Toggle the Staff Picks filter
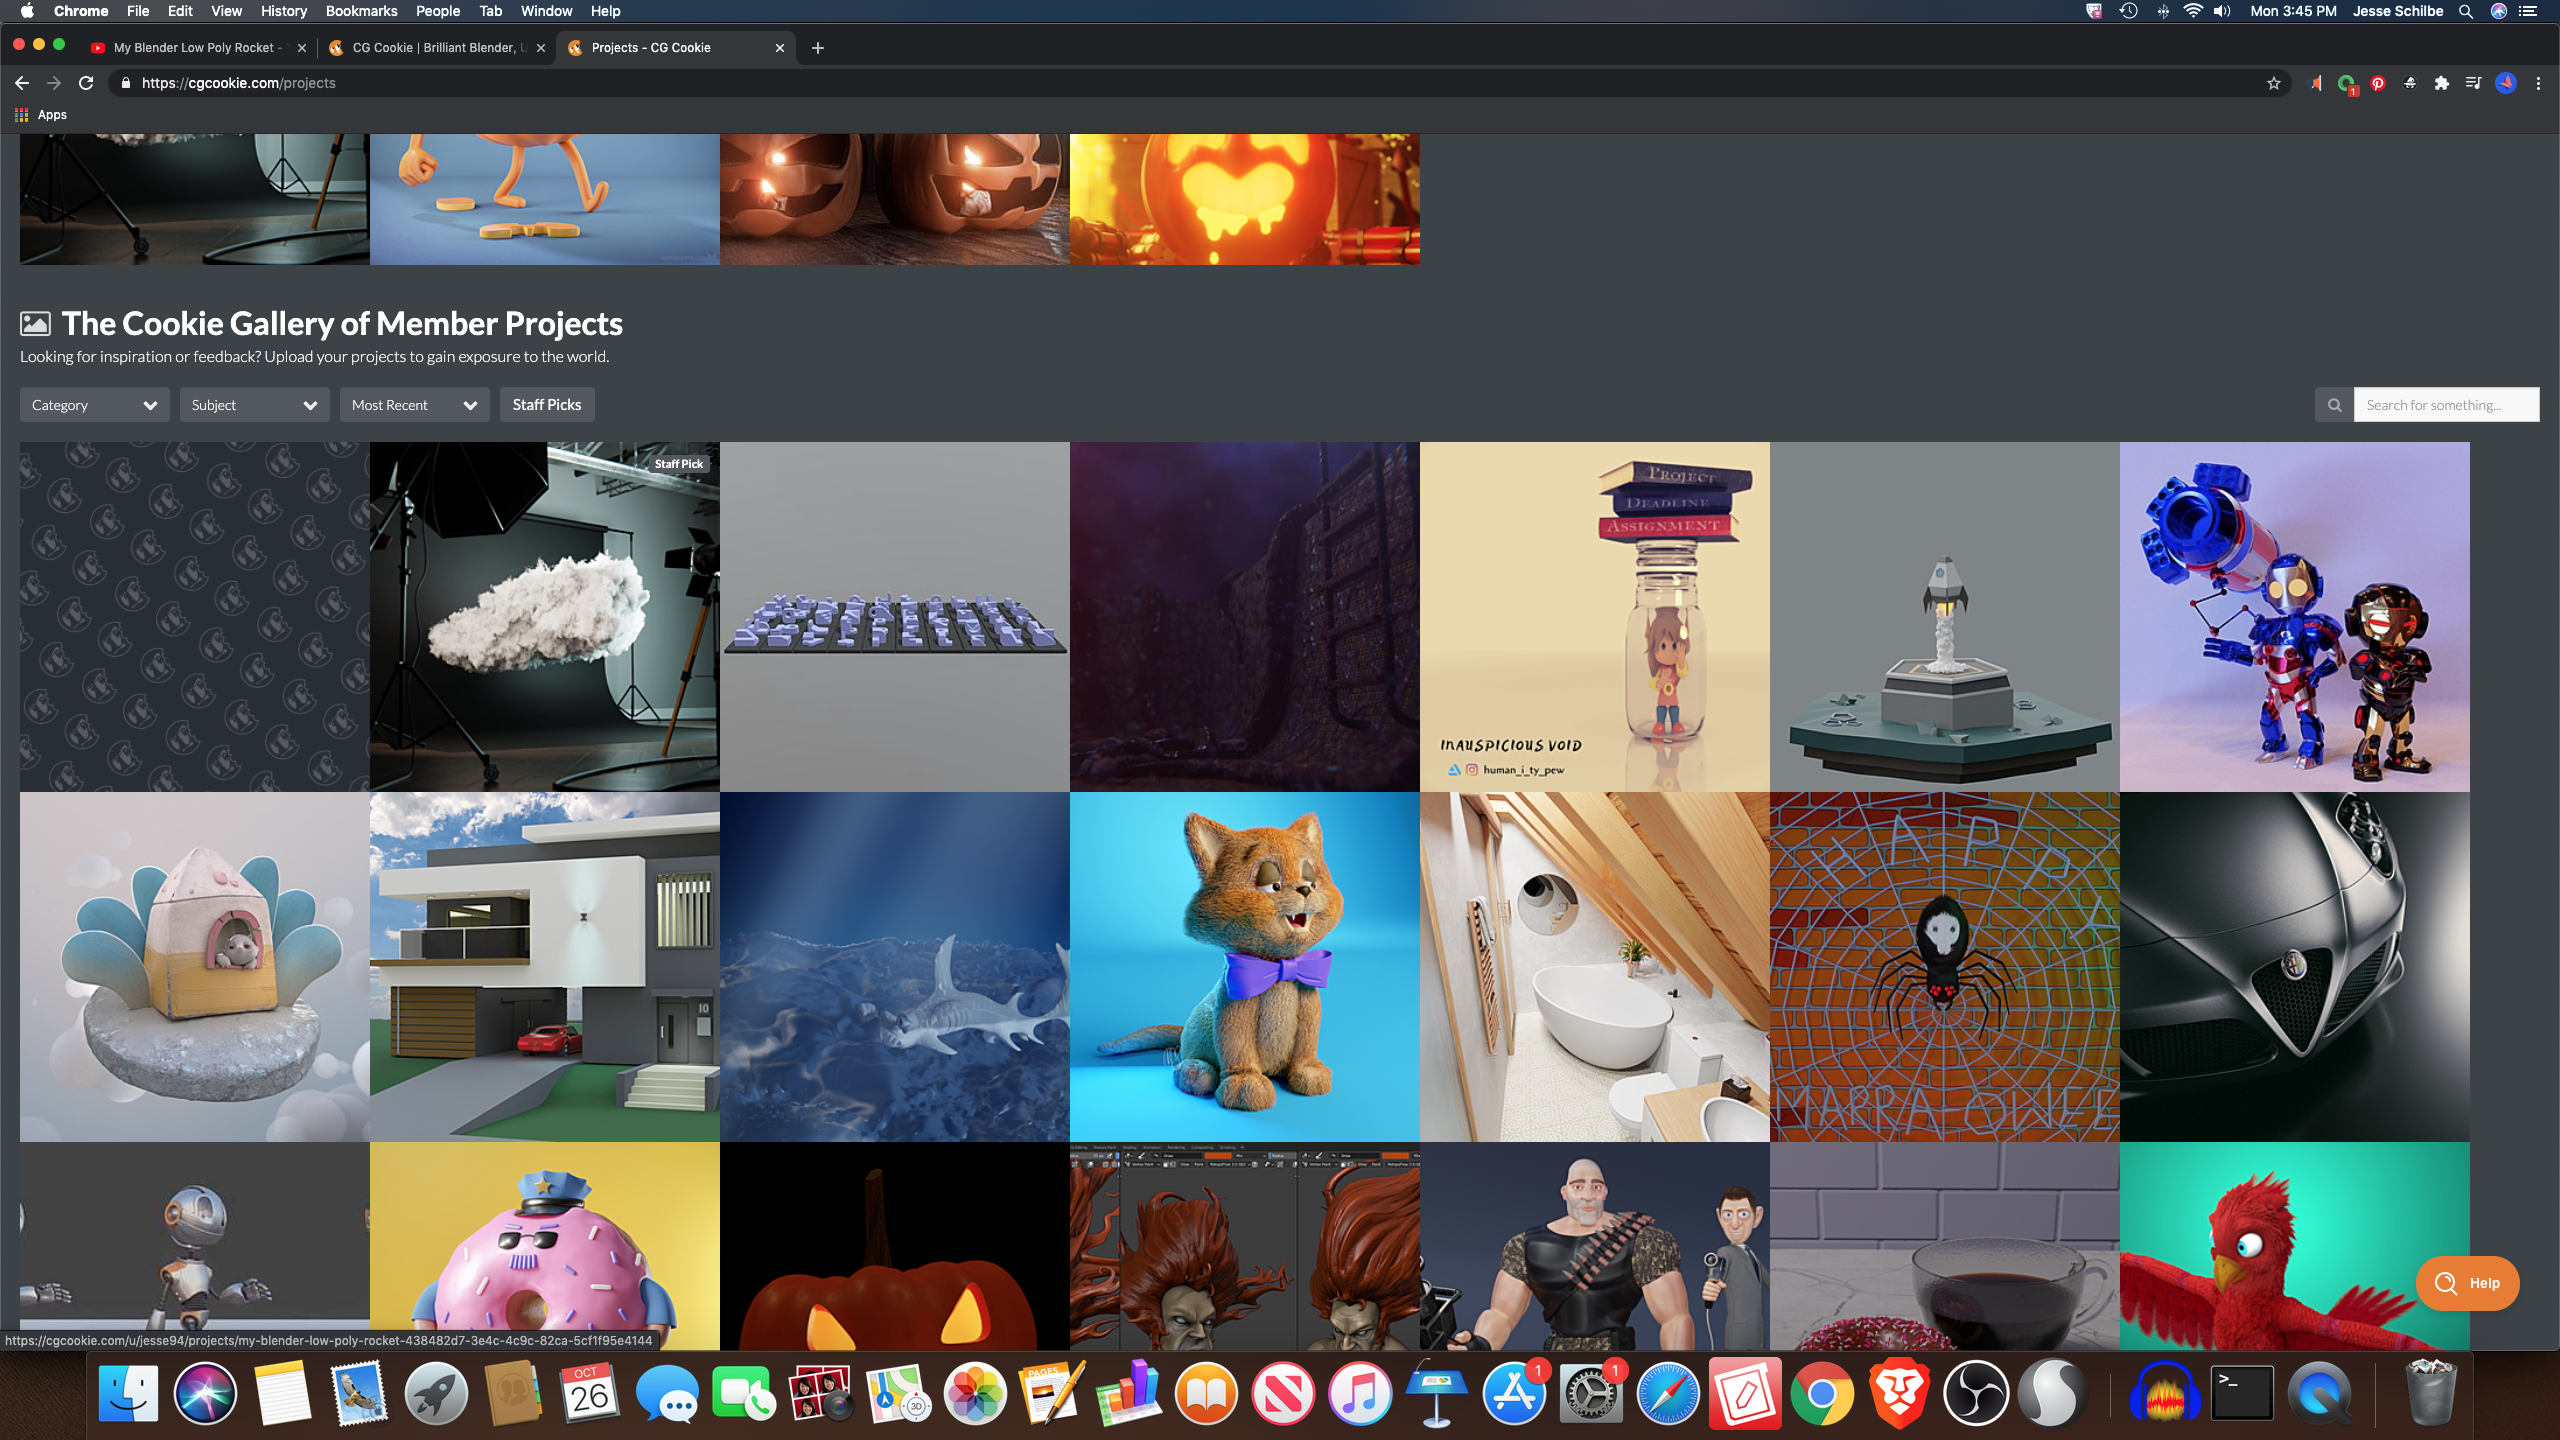2560x1440 pixels. click(546, 405)
